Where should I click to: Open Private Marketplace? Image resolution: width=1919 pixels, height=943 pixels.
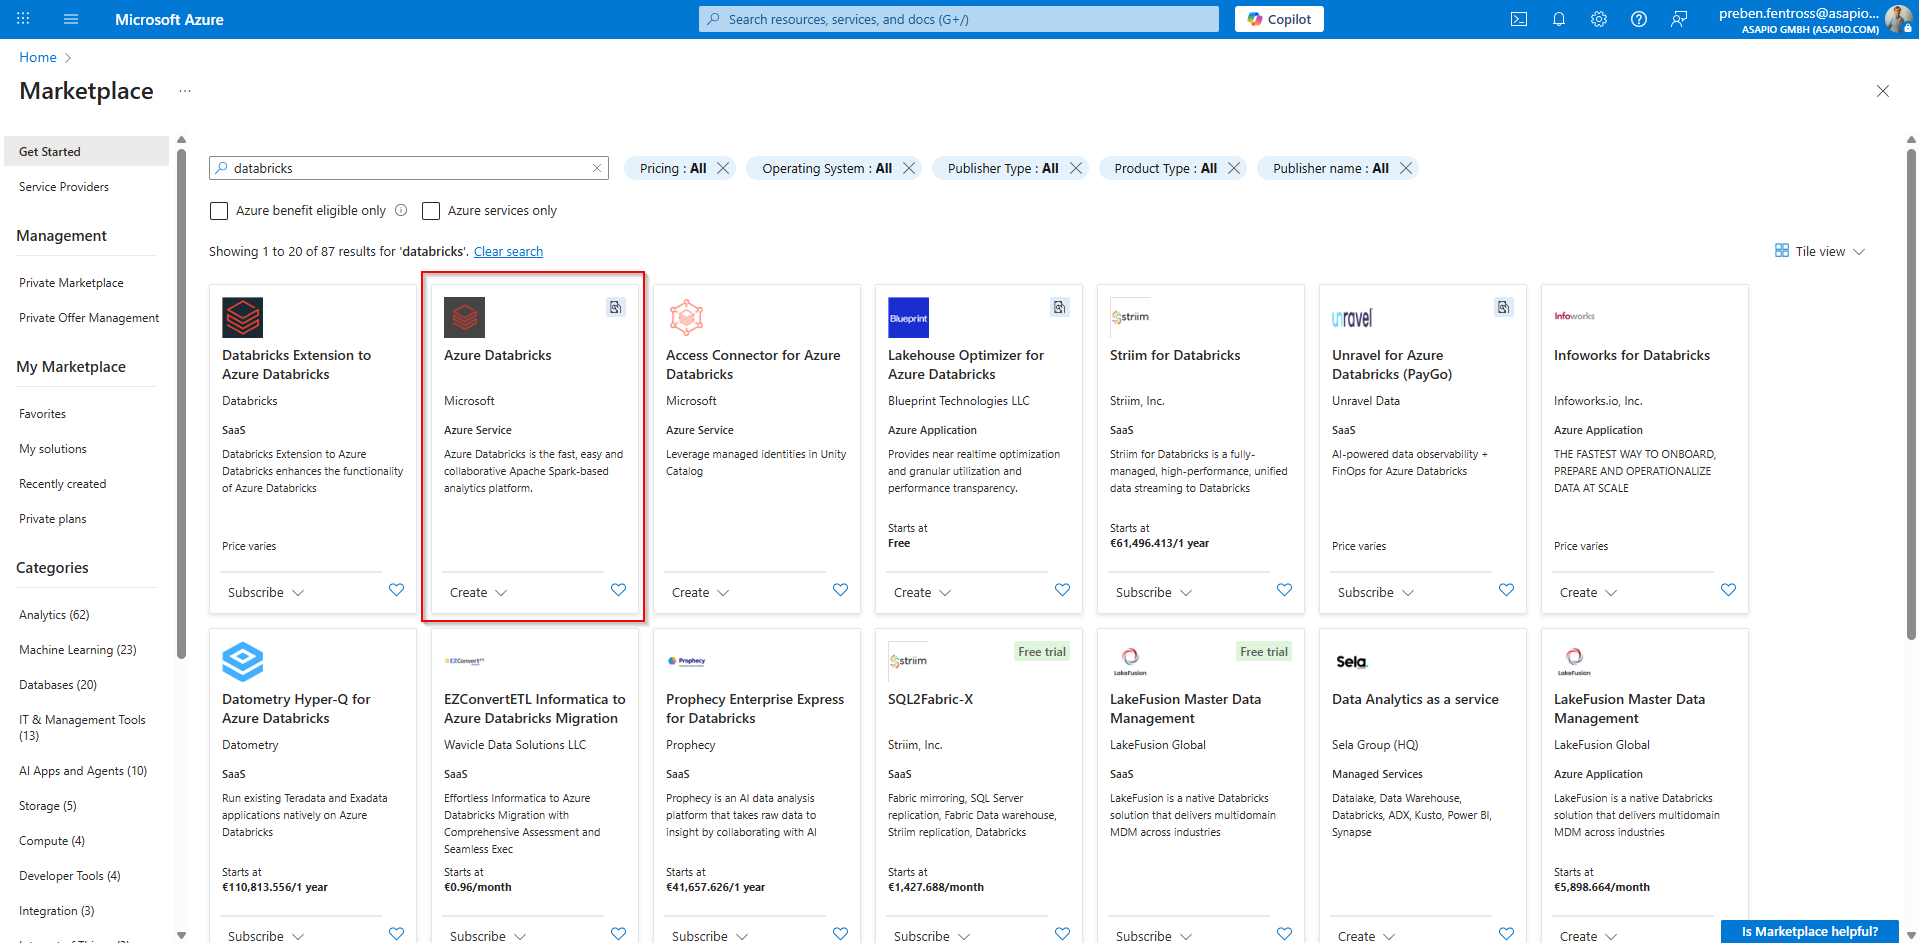[x=71, y=283]
